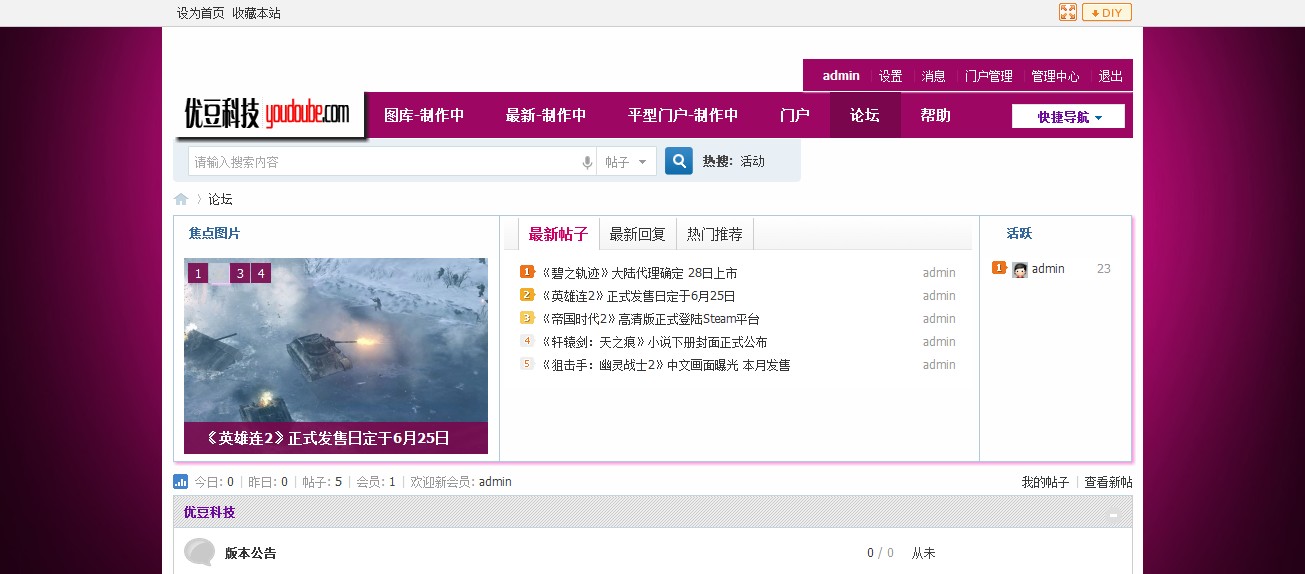Open 消息 messages link
The height and width of the screenshot is (574, 1305).
933,76
